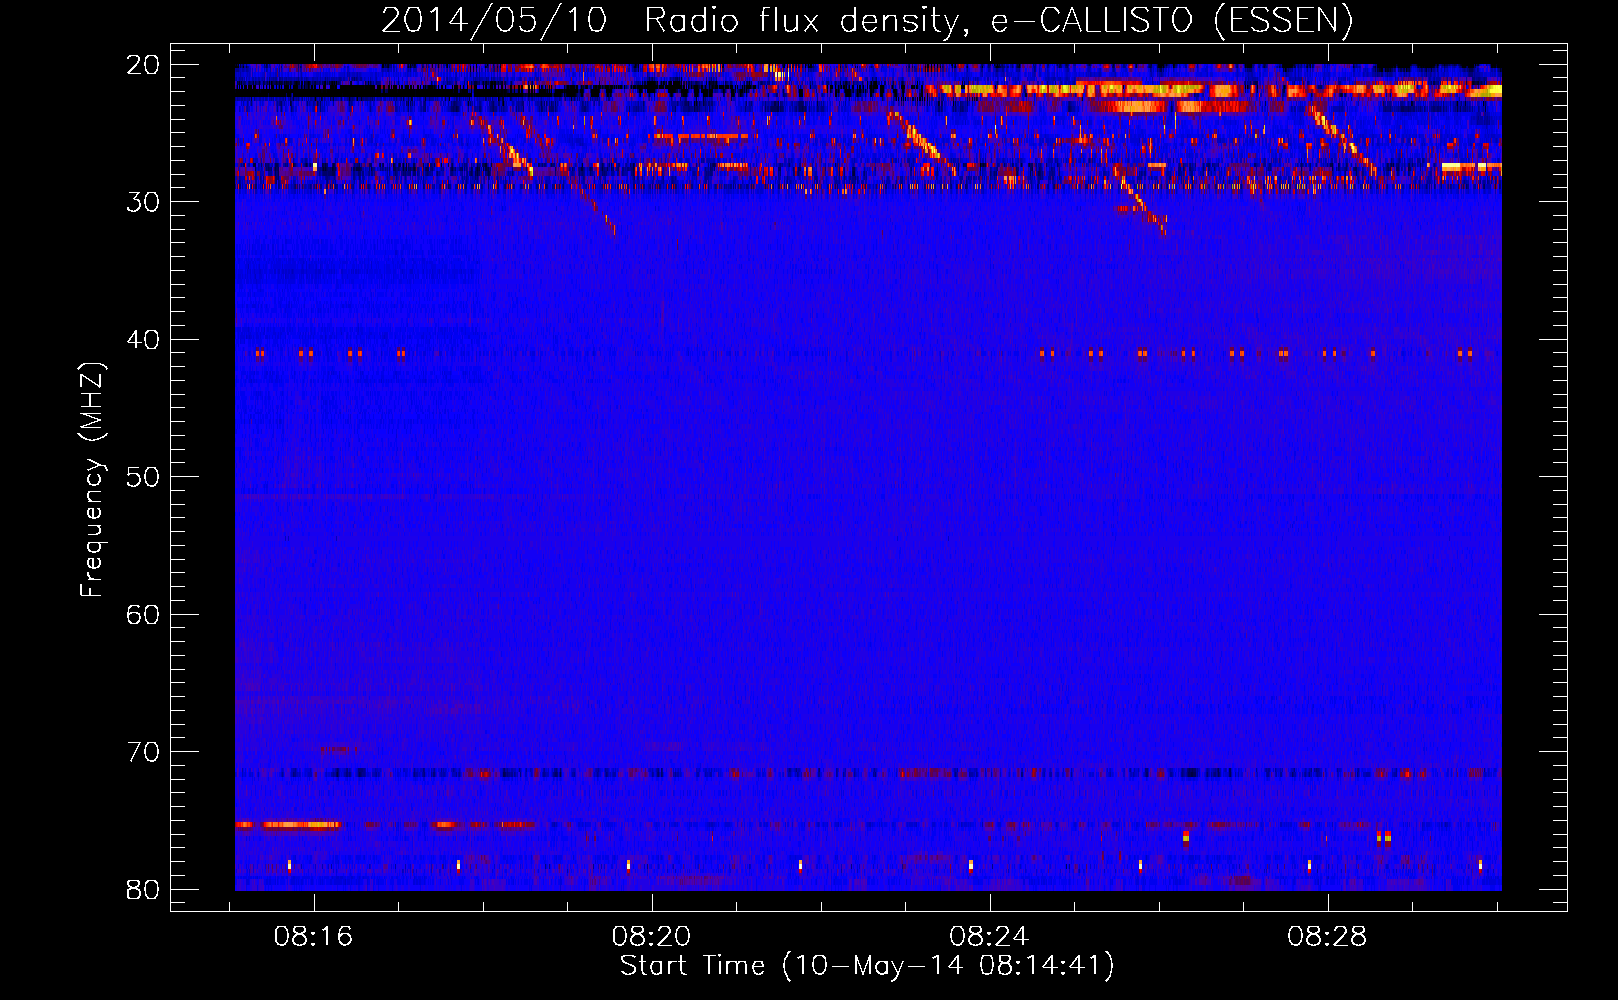
Task: Select the 40 MHz frequency label
Action: 143,339
